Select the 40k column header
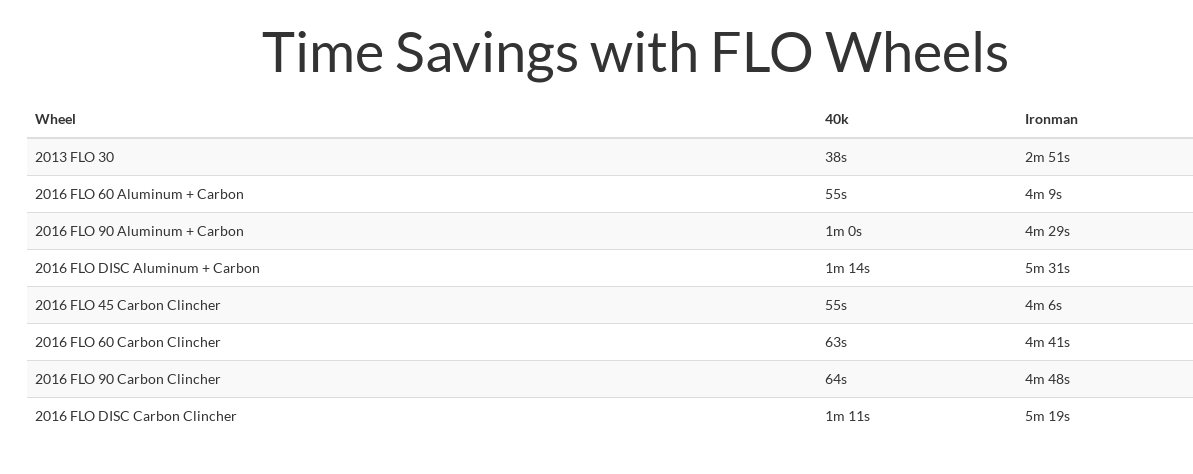 (836, 119)
